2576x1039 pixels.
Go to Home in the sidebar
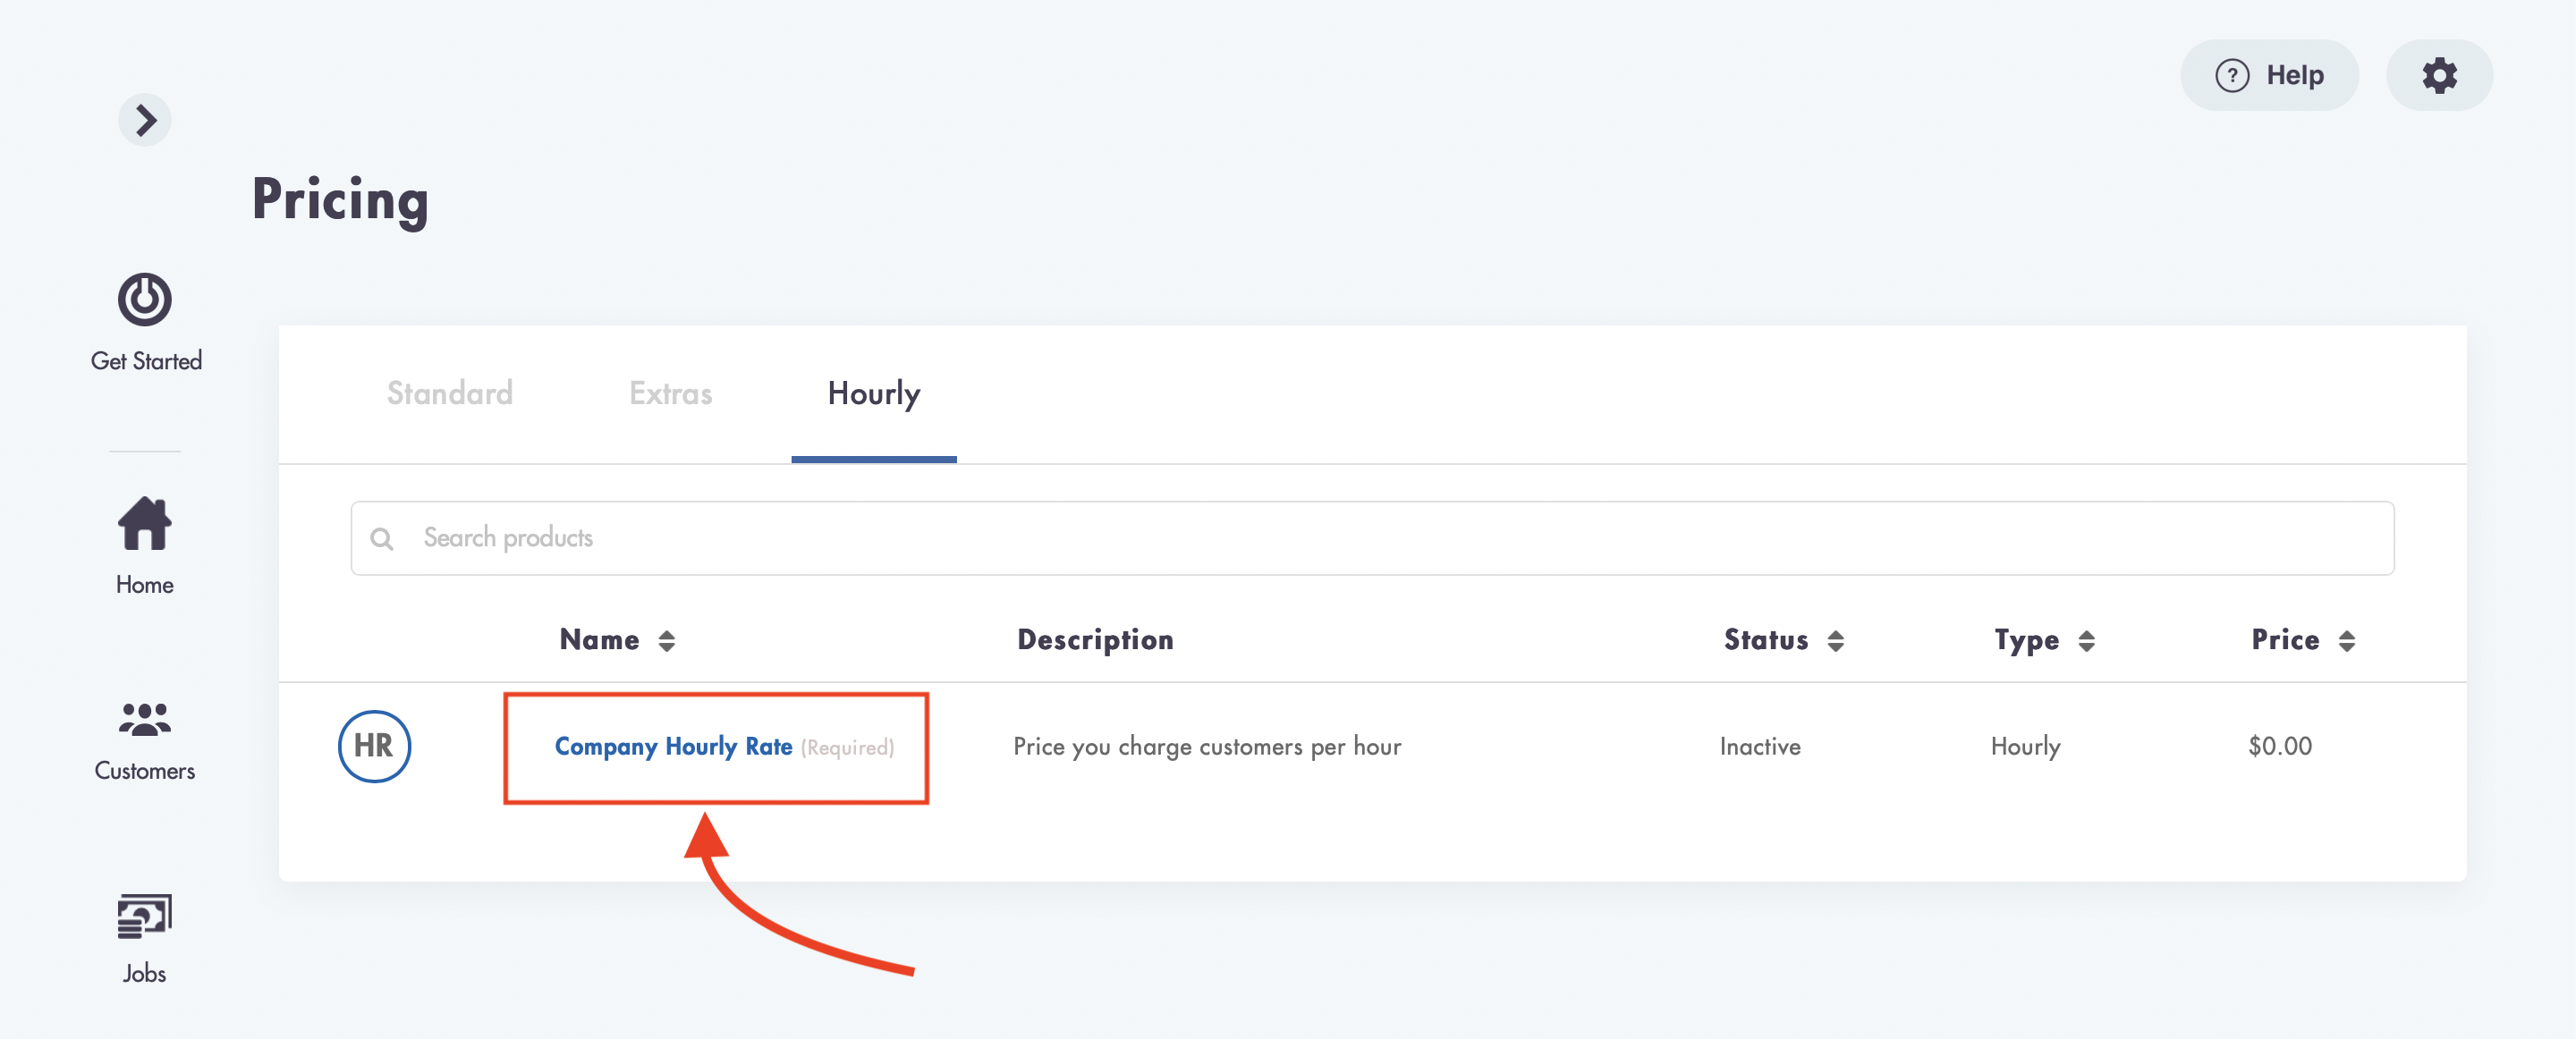click(x=145, y=546)
